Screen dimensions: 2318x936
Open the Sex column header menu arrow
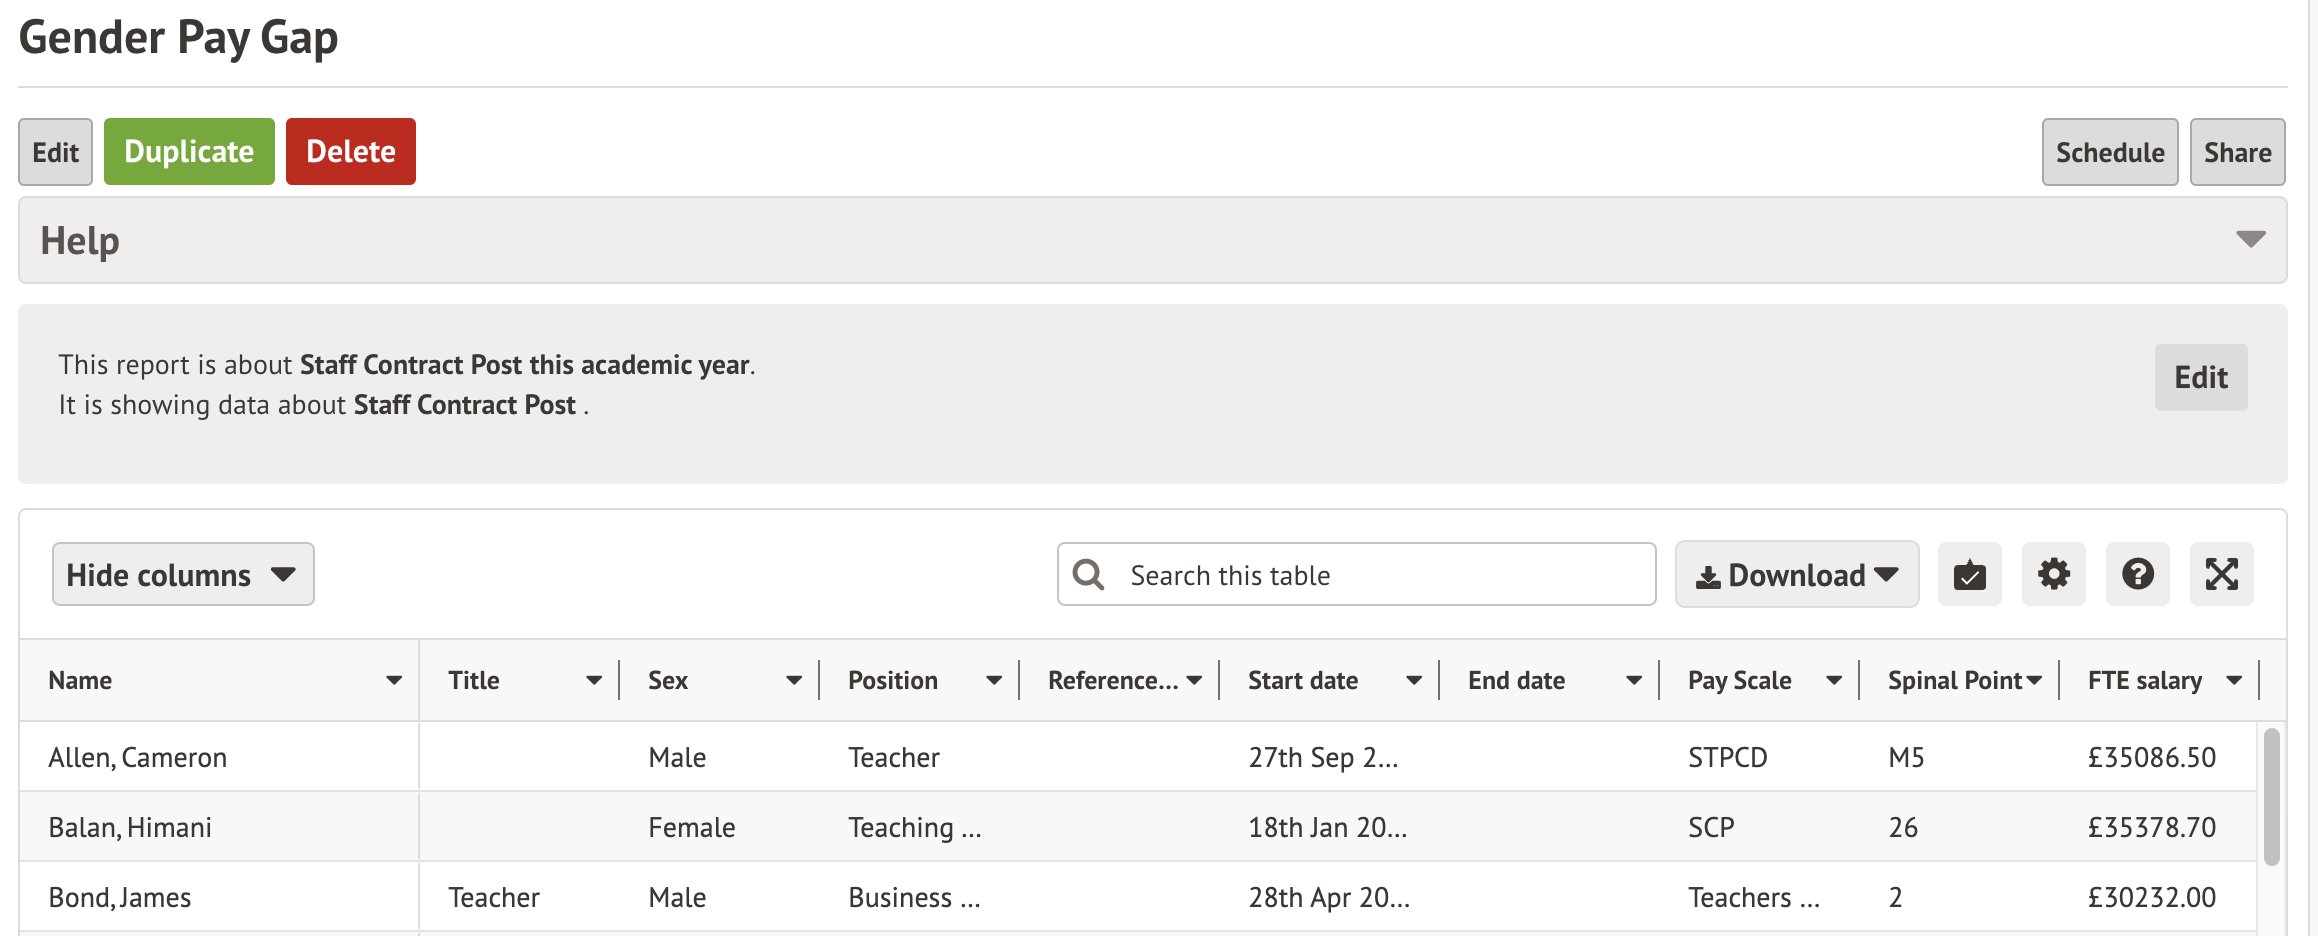coord(794,681)
